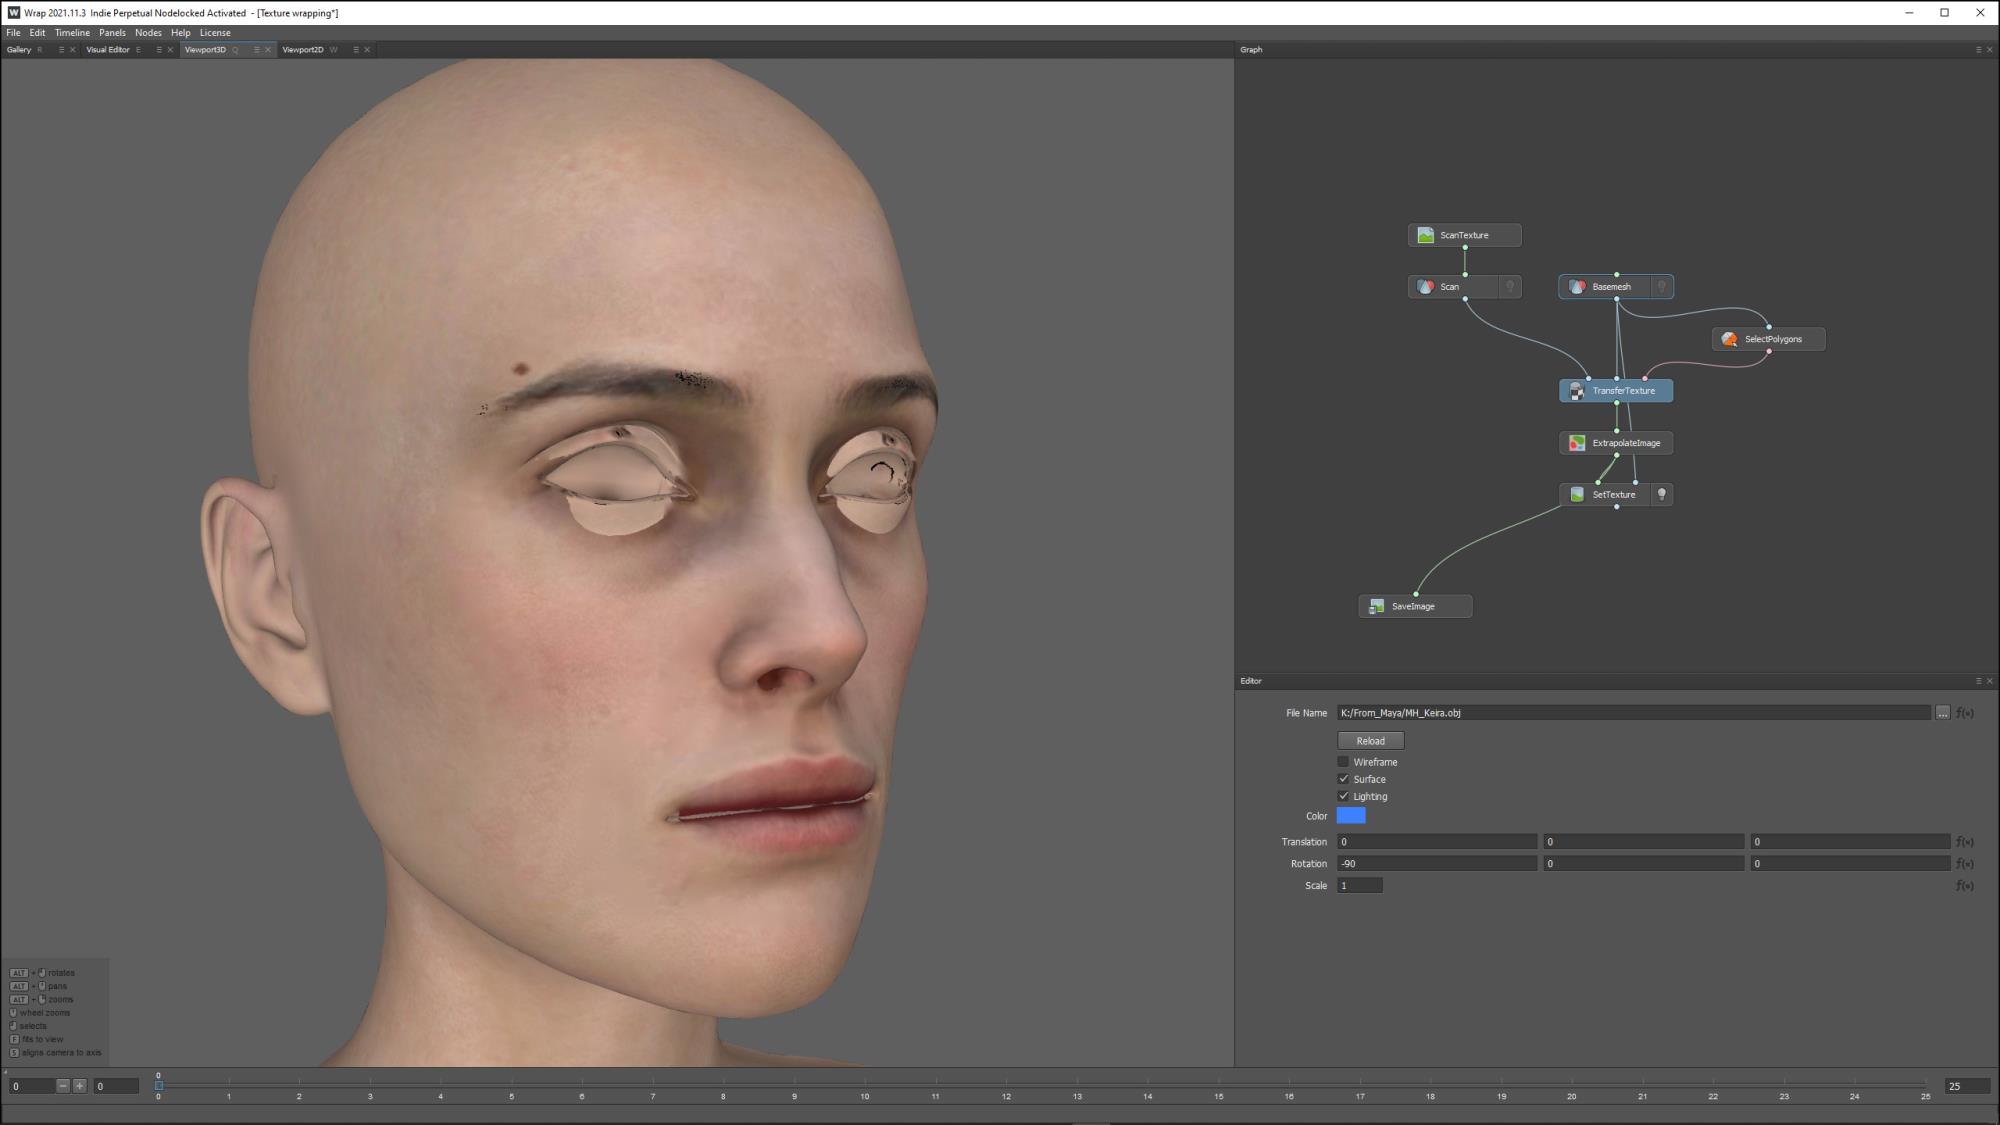The image size is (2000, 1125).
Task: Click the Translation expression f(x) icon
Action: [x=1965, y=842]
